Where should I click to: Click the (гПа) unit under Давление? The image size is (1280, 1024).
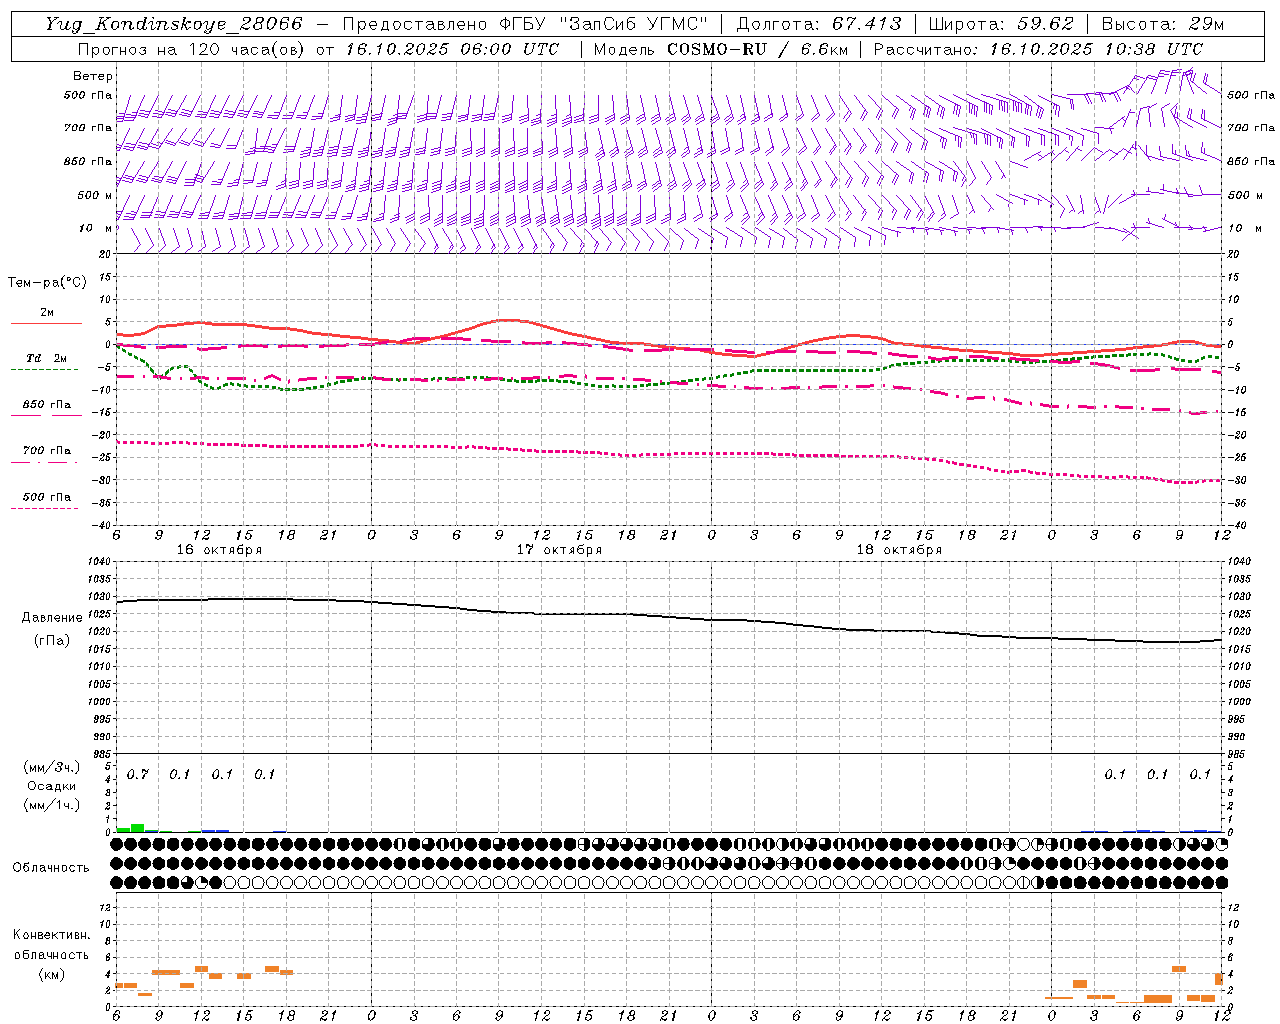click(52, 641)
